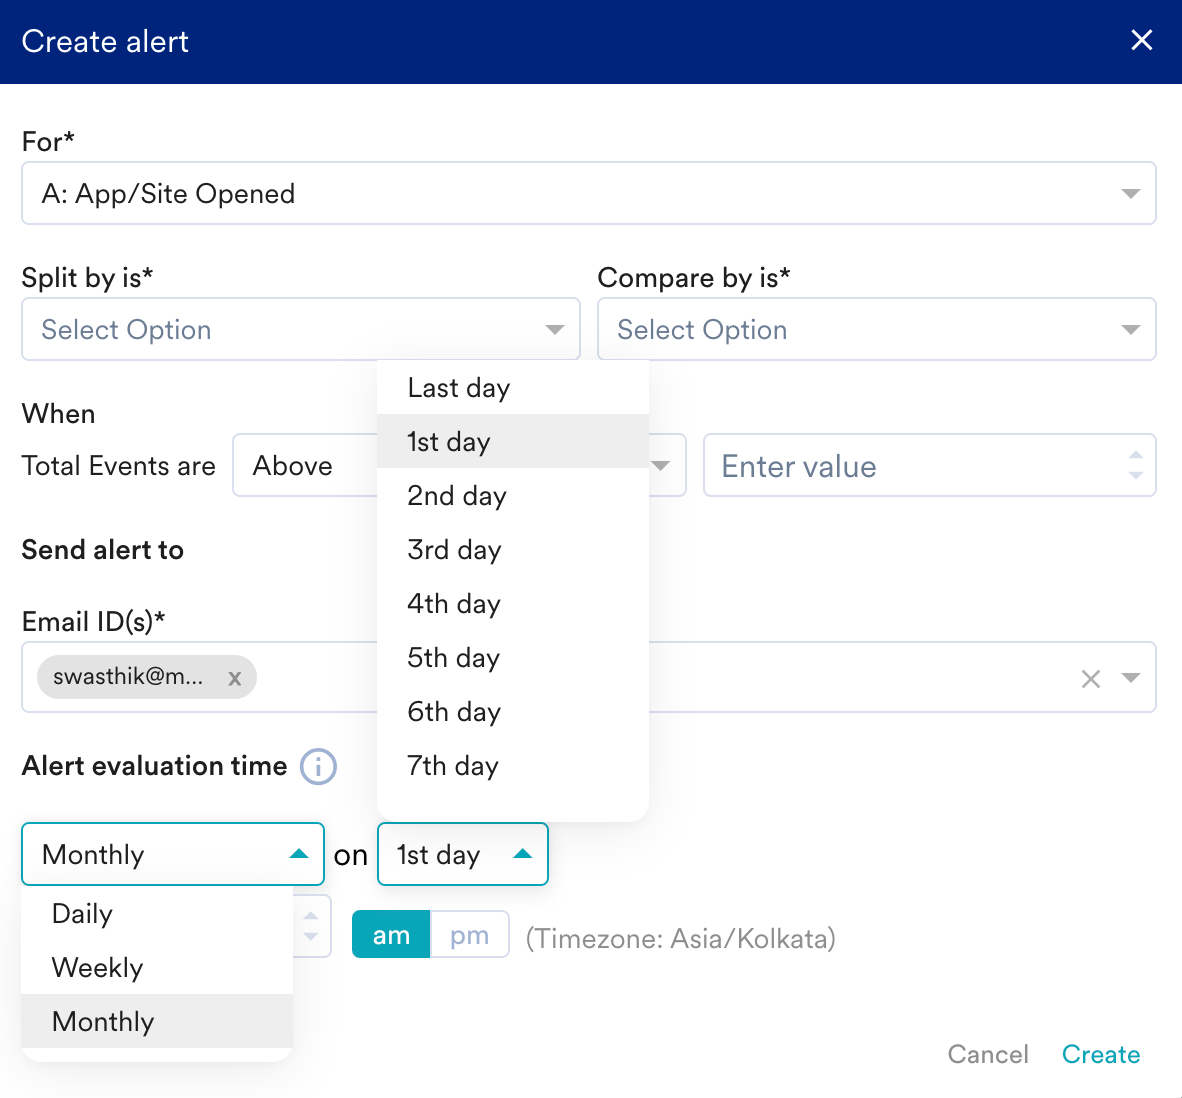This screenshot has height=1098, width=1182.
Task: Expand the Email ID(s) dropdown arrow
Action: click(1130, 677)
